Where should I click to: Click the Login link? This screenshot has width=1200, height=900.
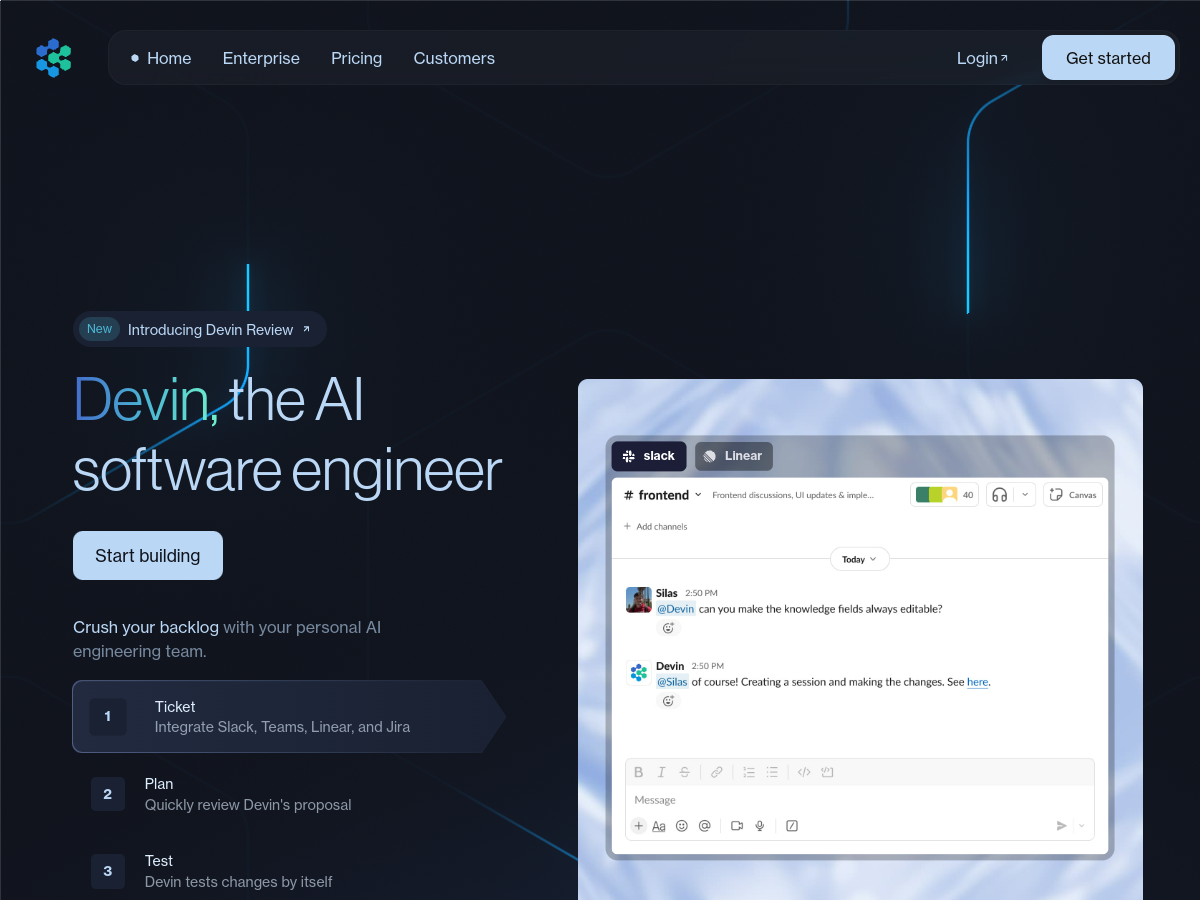click(x=982, y=58)
